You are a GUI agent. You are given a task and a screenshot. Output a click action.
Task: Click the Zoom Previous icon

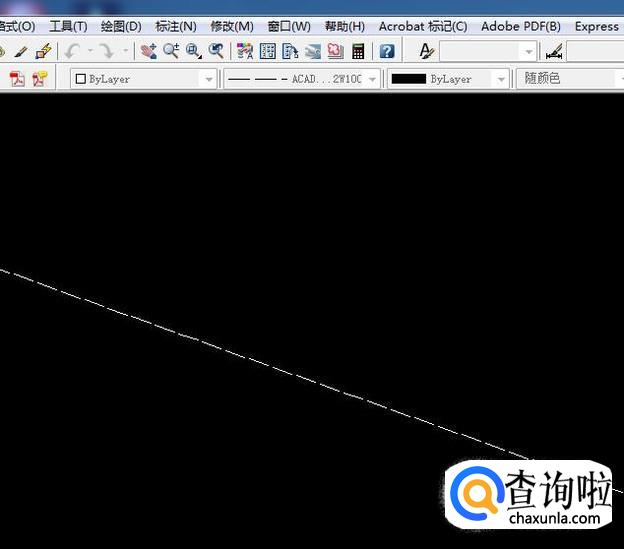(x=216, y=51)
